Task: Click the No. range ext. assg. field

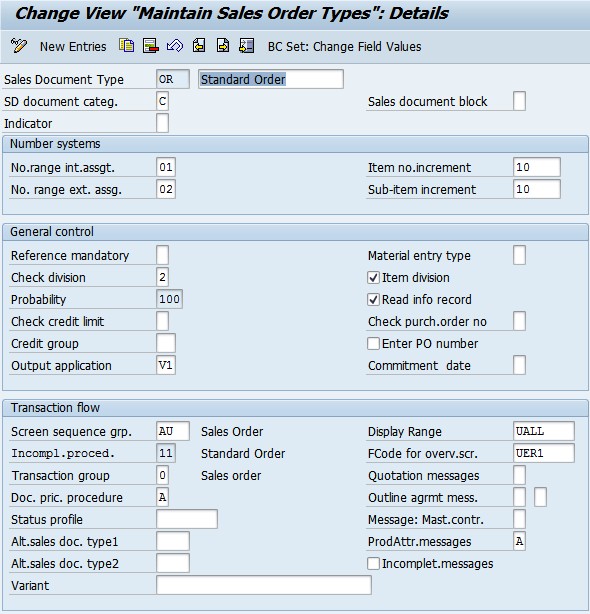Action: (166, 189)
